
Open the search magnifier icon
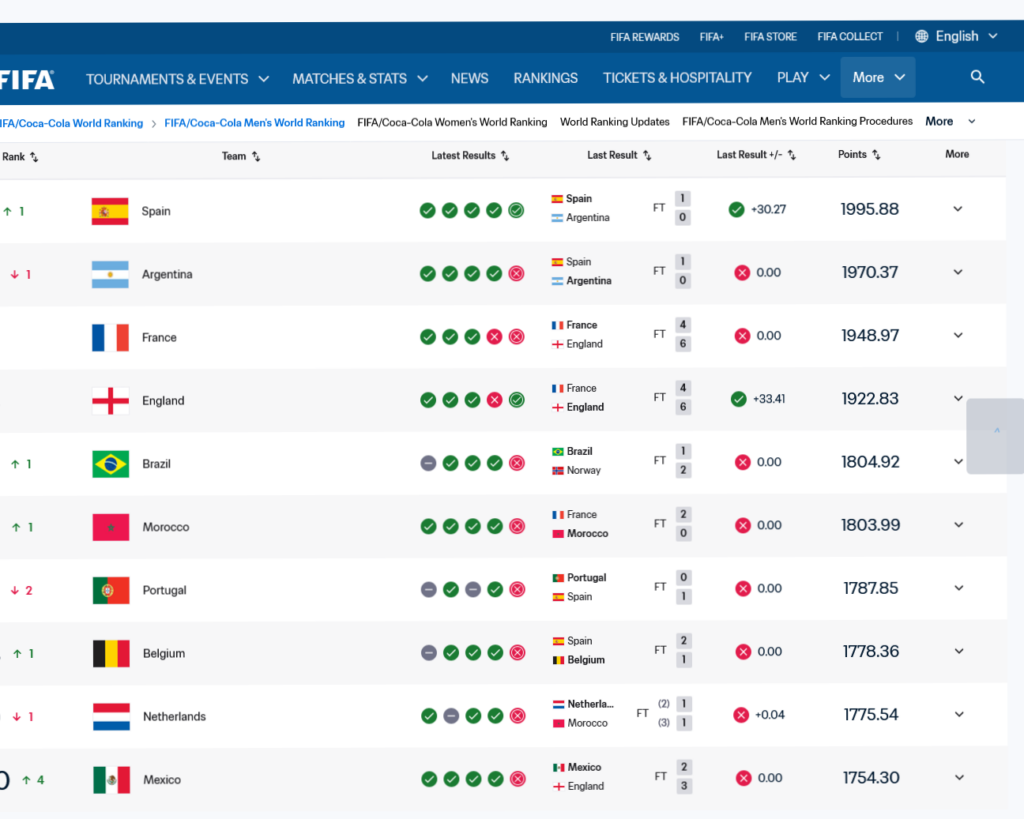tap(977, 77)
